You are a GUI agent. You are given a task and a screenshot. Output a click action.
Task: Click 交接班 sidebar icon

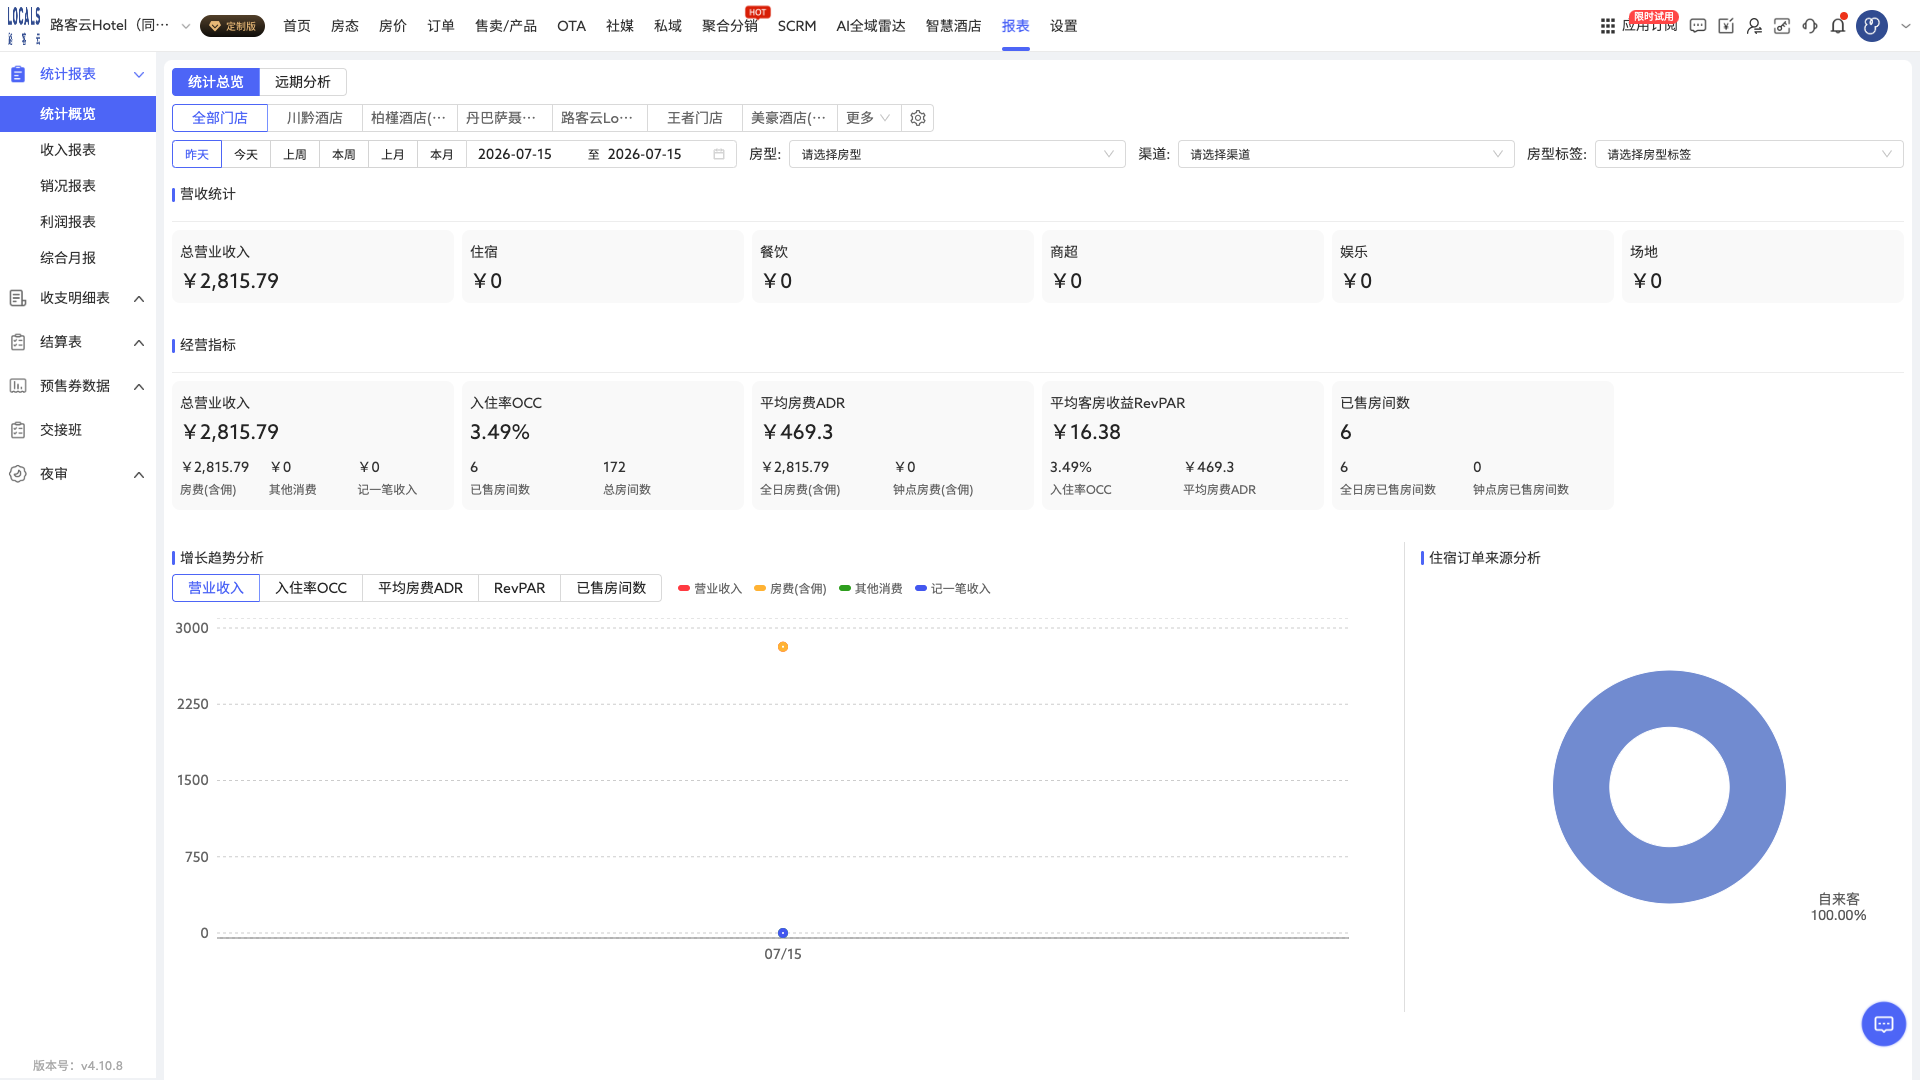[x=18, y=430]
